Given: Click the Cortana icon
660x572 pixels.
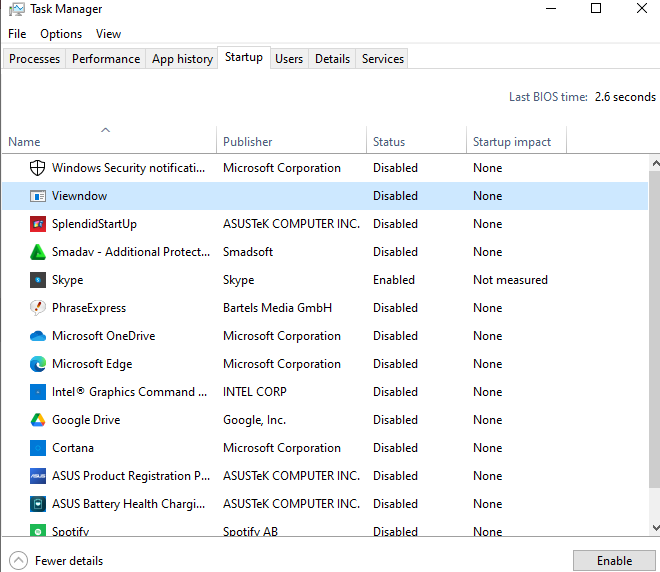Looking at the screenshot, I should click(37, 448).
